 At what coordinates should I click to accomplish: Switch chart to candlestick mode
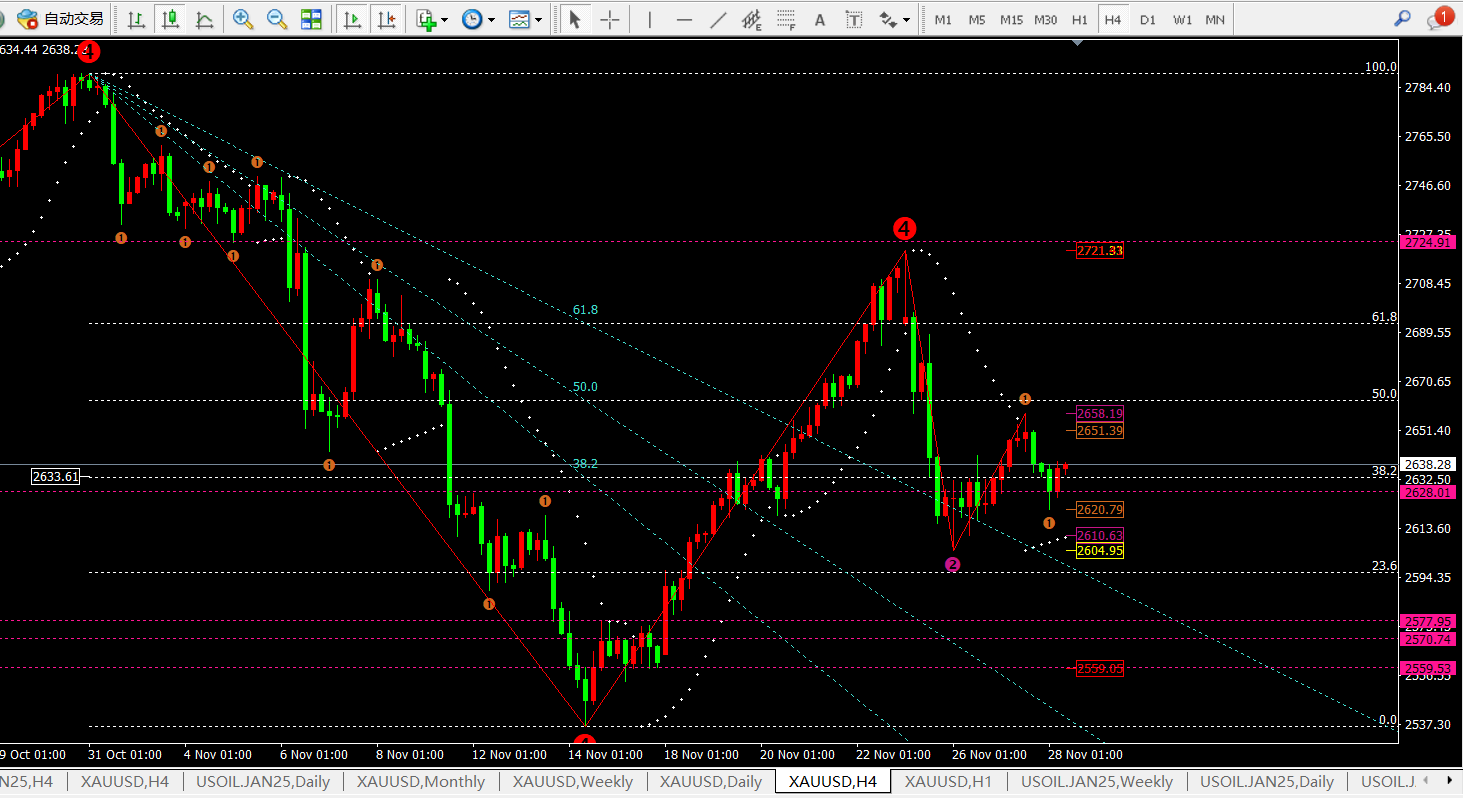[x=171, y=19]
